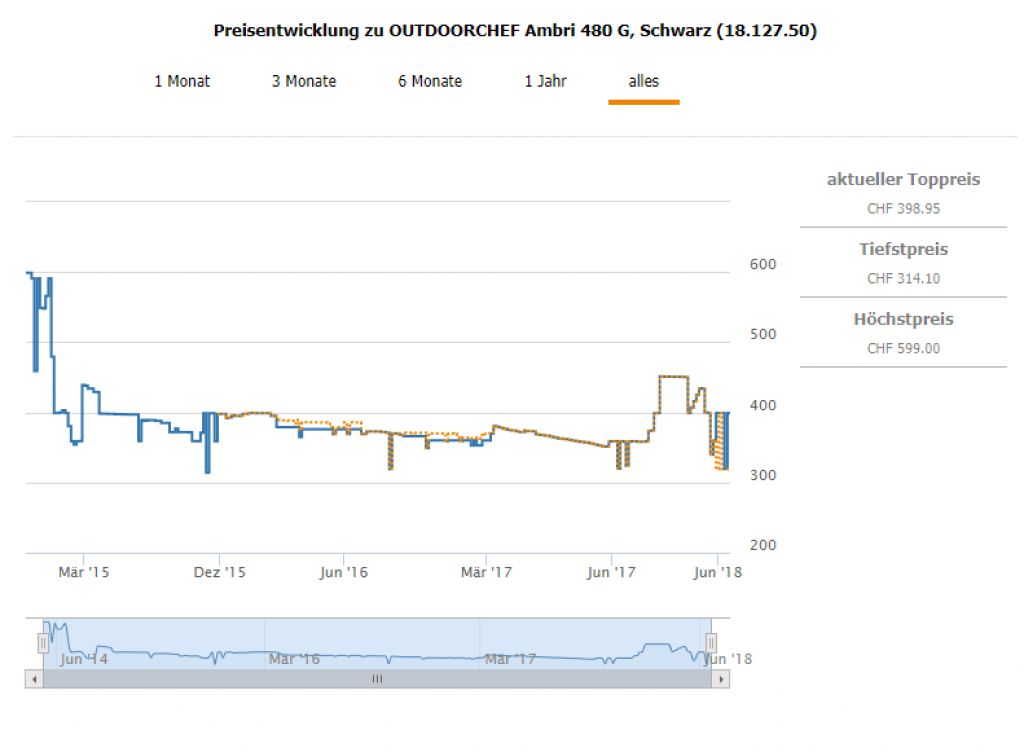This screenshot has height=752, width=1024.
Task: Show the 6 Monate price range
Action: 430,82
